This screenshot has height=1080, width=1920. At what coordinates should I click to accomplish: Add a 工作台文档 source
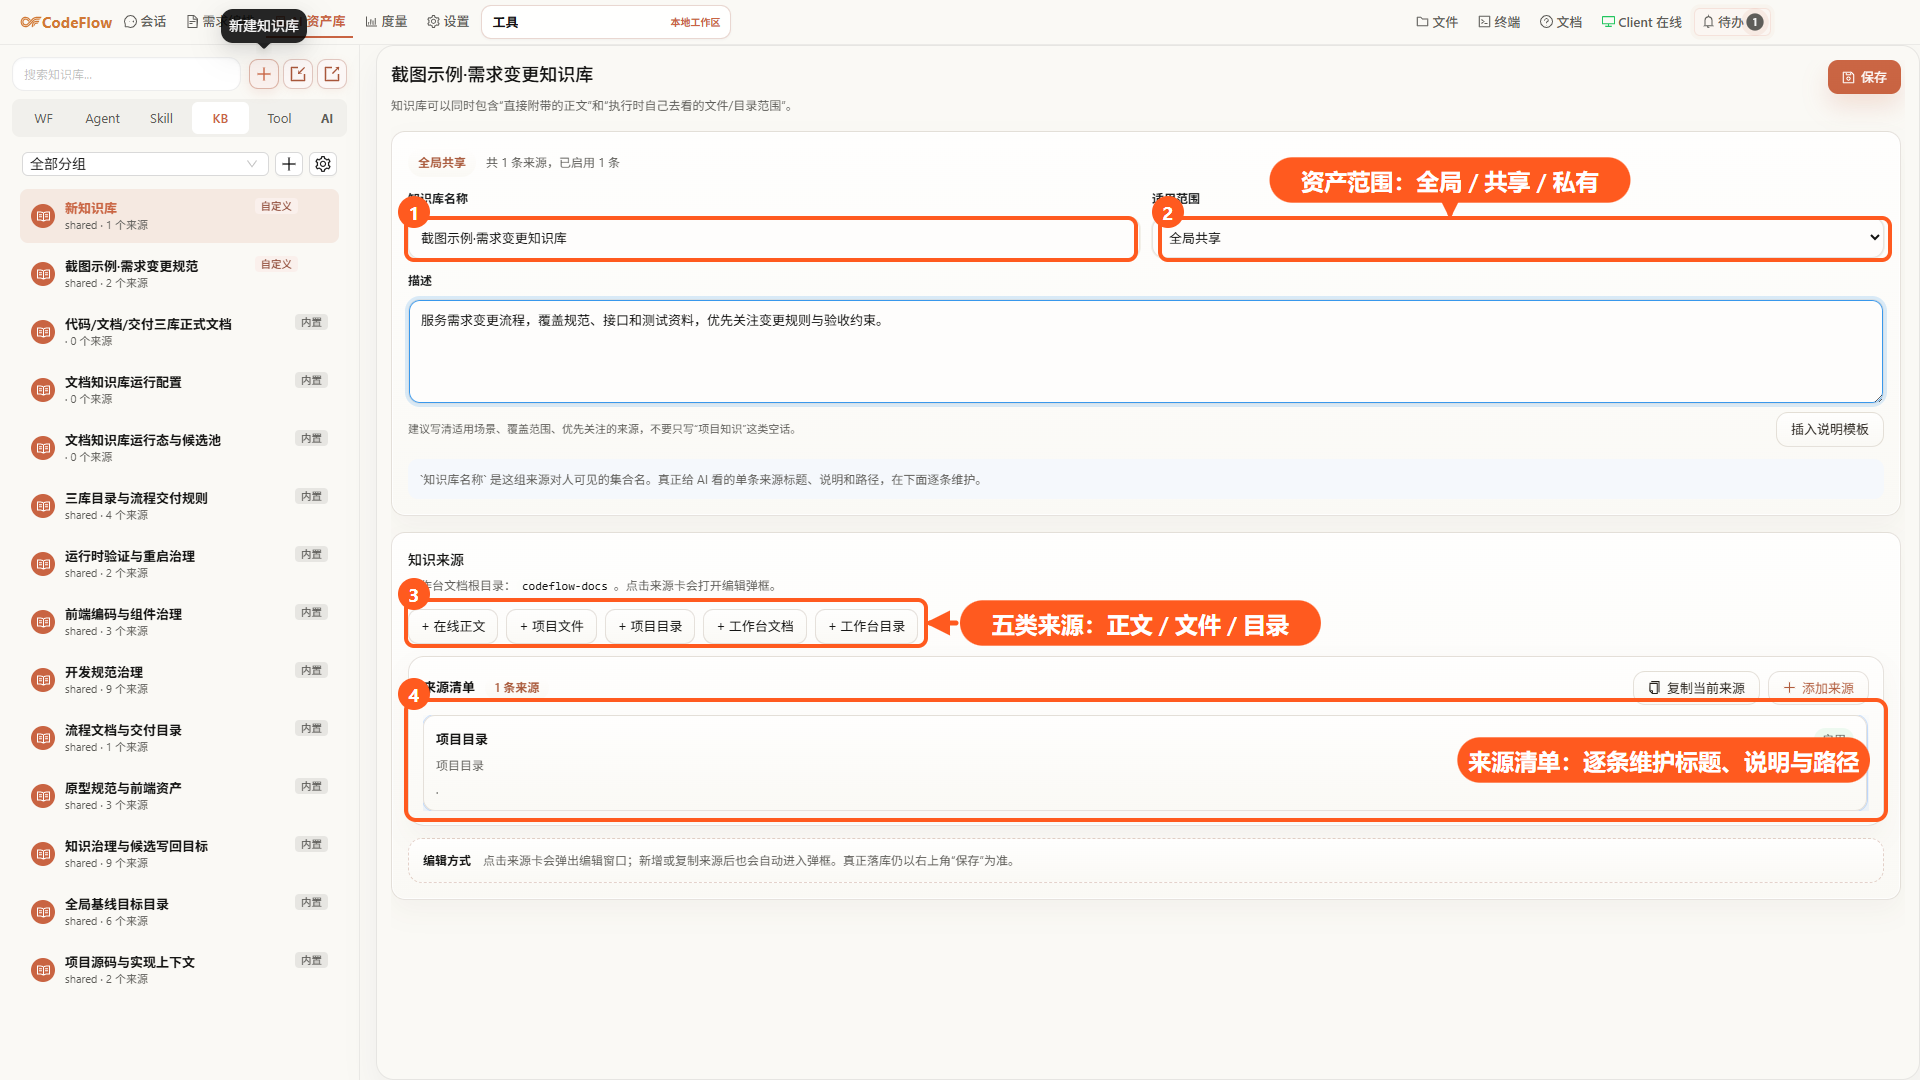pyautogui.click(x=755, y=626)
